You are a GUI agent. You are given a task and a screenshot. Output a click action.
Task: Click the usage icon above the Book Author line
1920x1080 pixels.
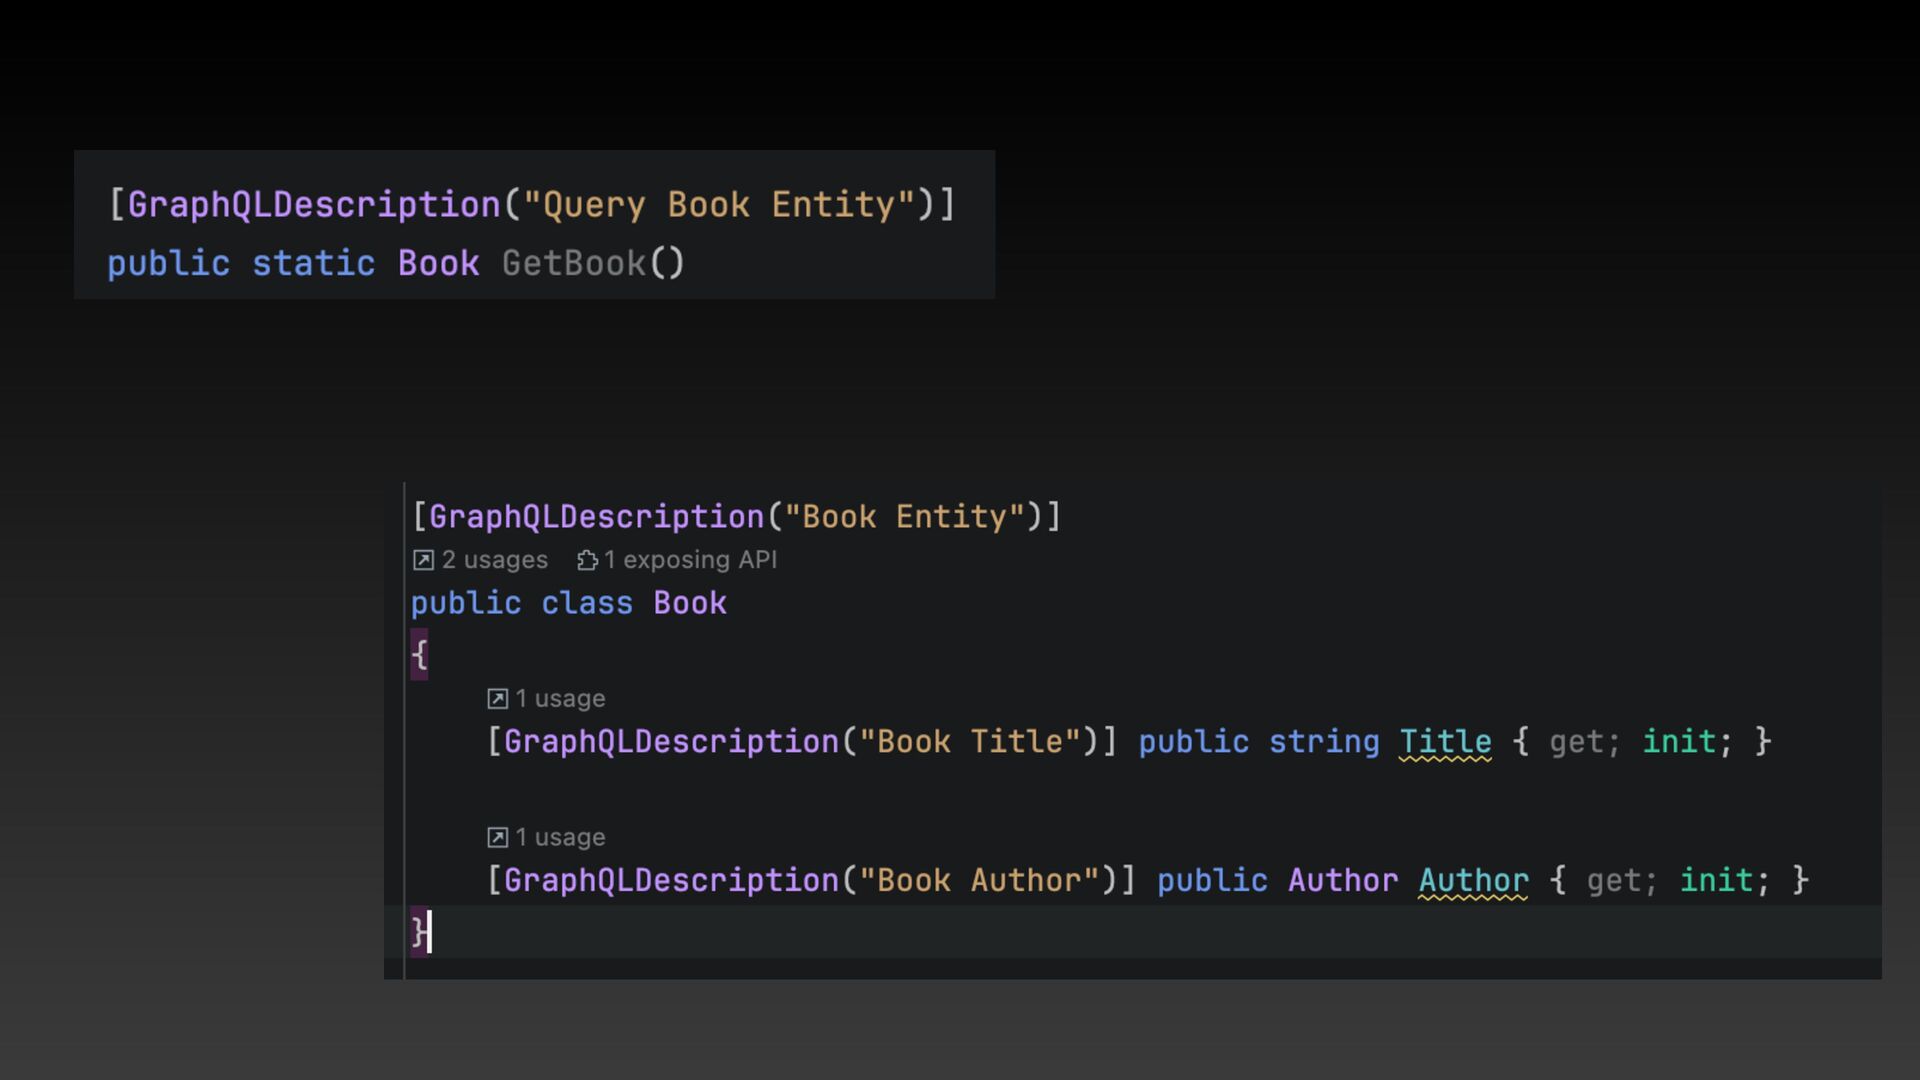point(497,837)
